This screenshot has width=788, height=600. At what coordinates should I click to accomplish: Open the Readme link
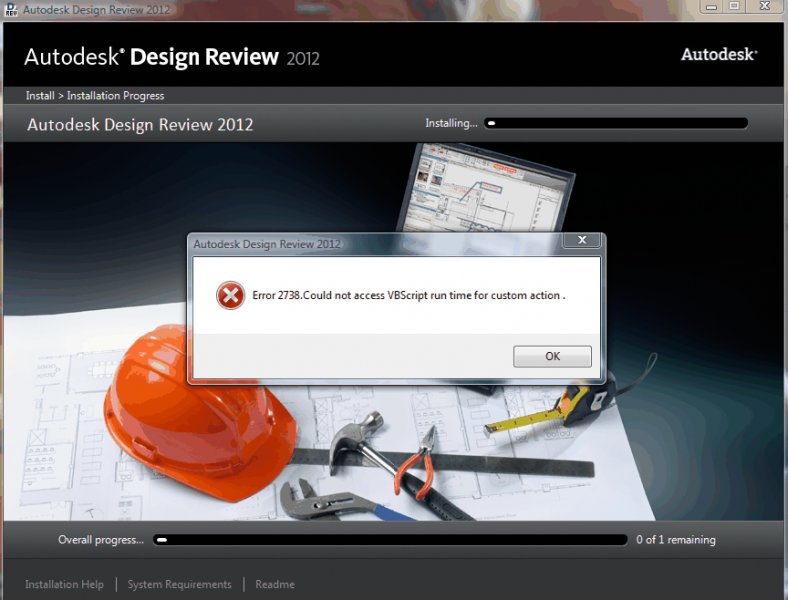tap(275, 584)
